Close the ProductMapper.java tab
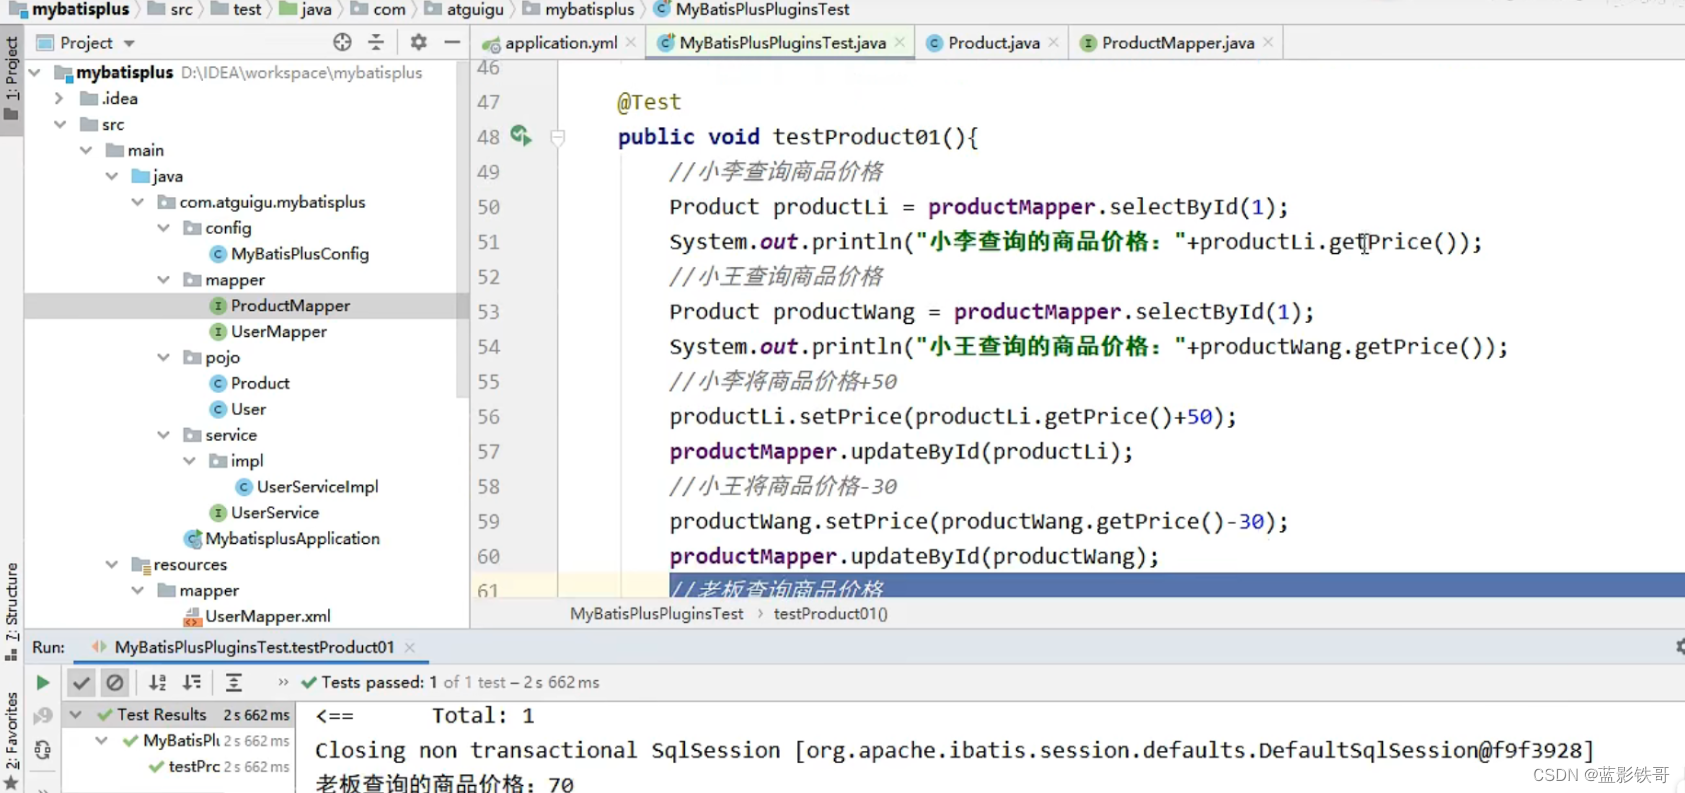The height and width of the screenshot is (793, 1685). (x=1268, y=42)
